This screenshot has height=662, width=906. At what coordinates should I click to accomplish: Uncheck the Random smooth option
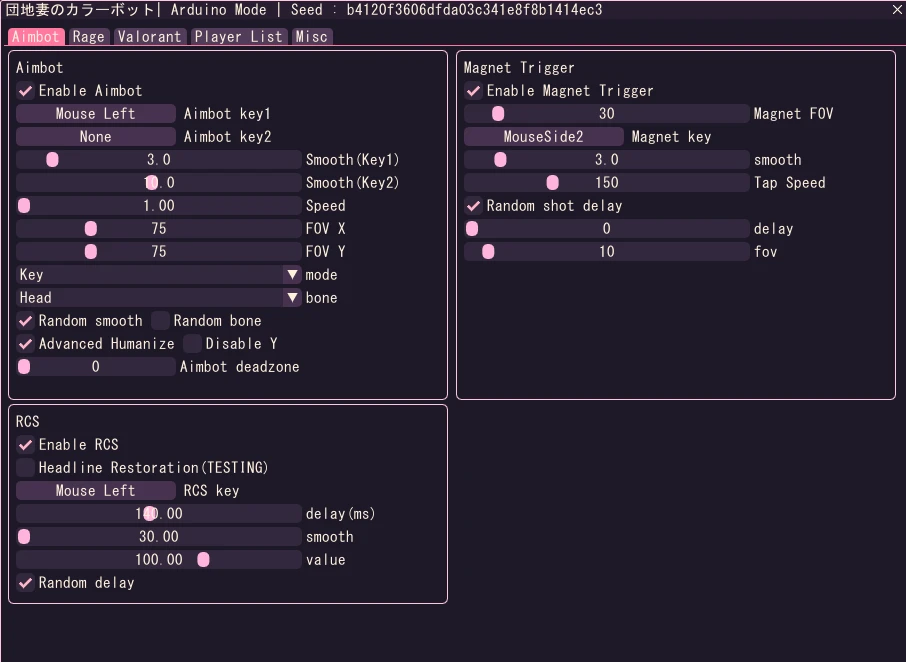pyautogui.click(x=25, y=321)
